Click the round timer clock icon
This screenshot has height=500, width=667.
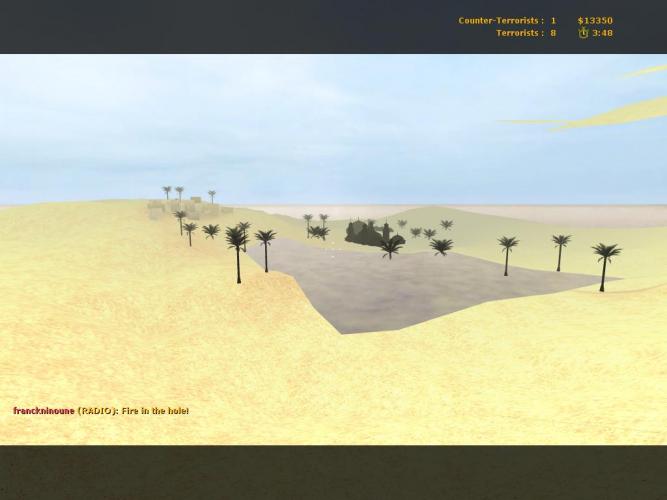(583, 33)
